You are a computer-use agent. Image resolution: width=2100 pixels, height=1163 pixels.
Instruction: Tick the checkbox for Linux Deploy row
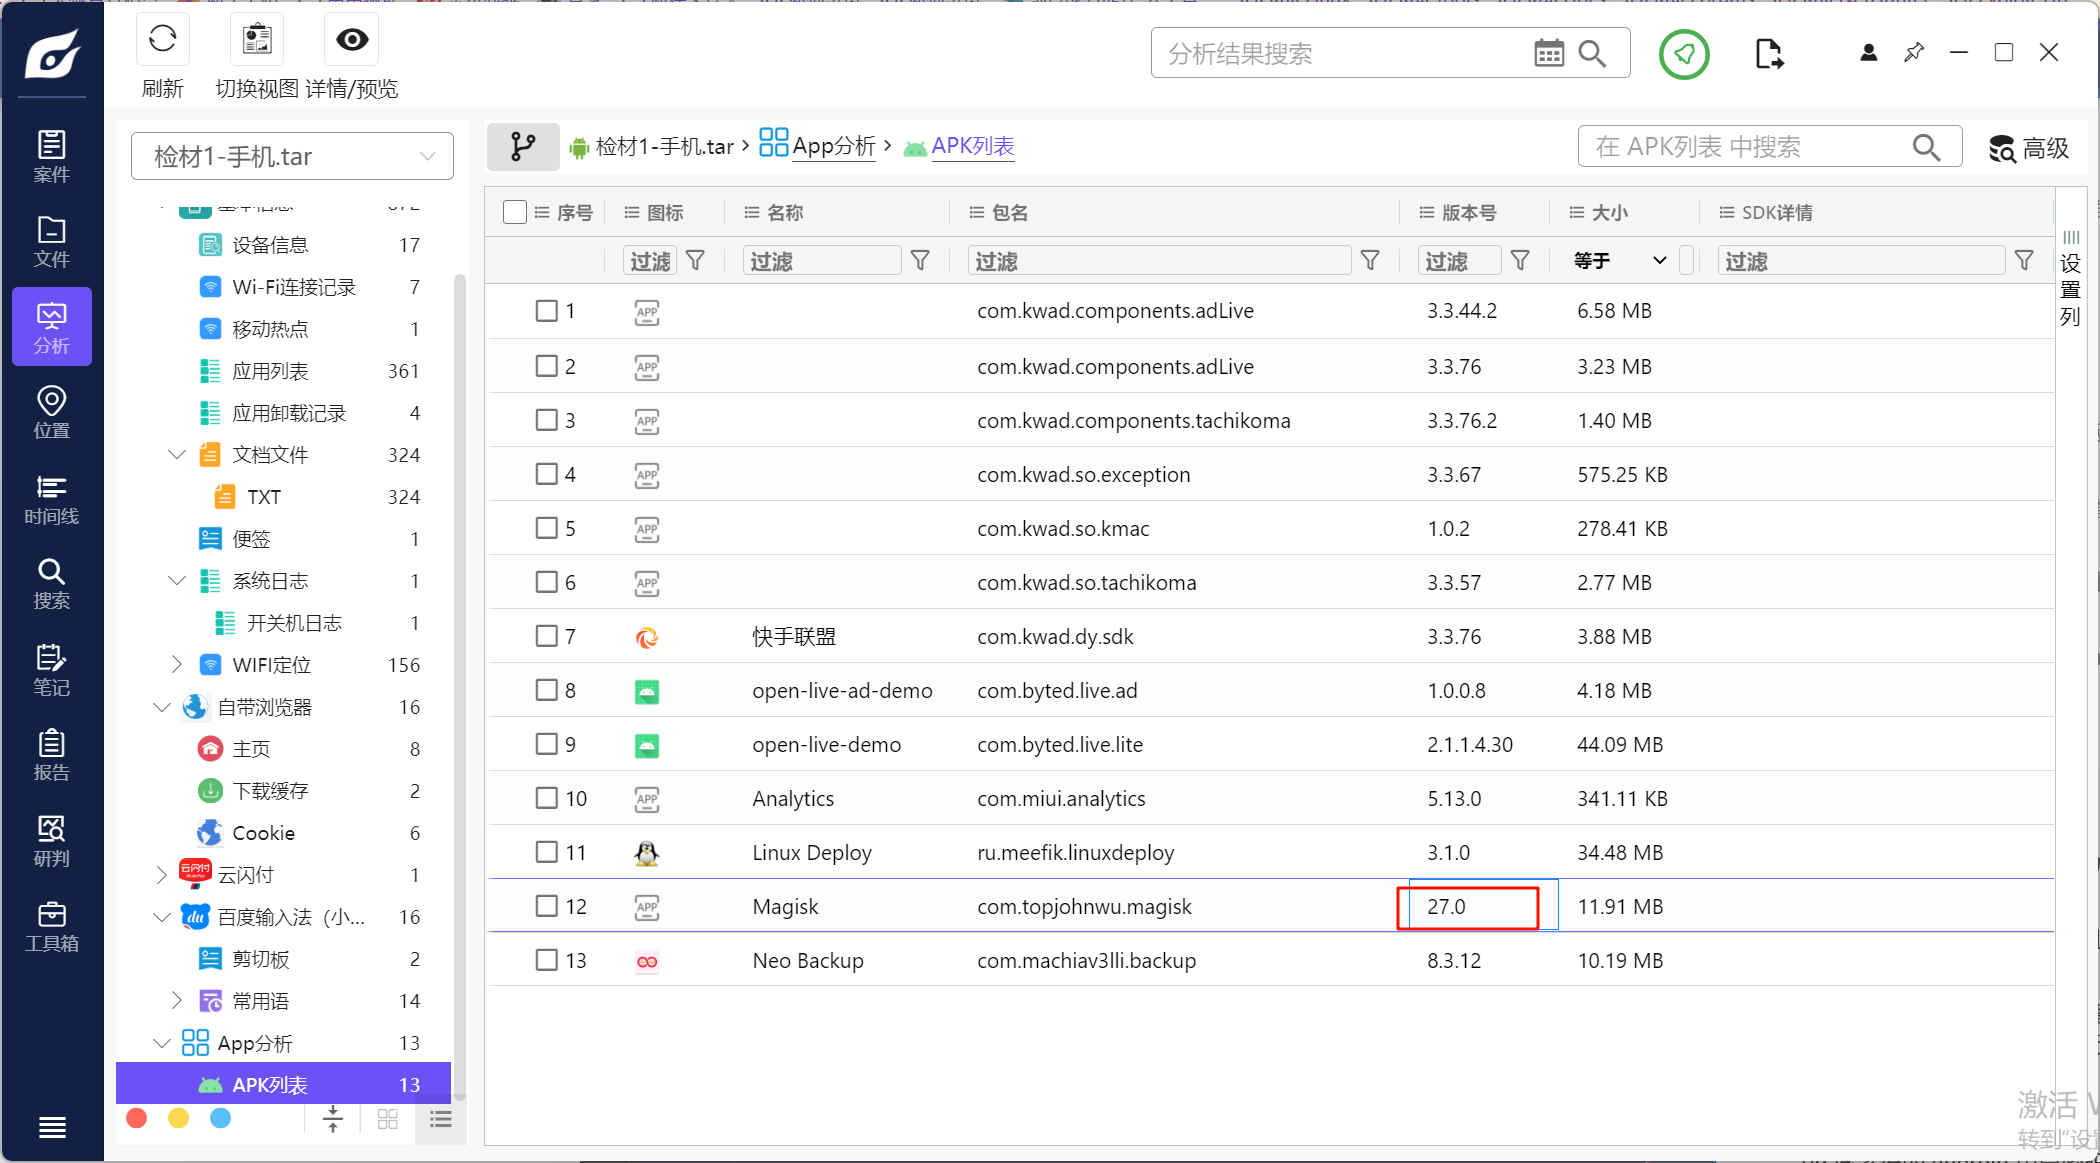tap(546, 852)
